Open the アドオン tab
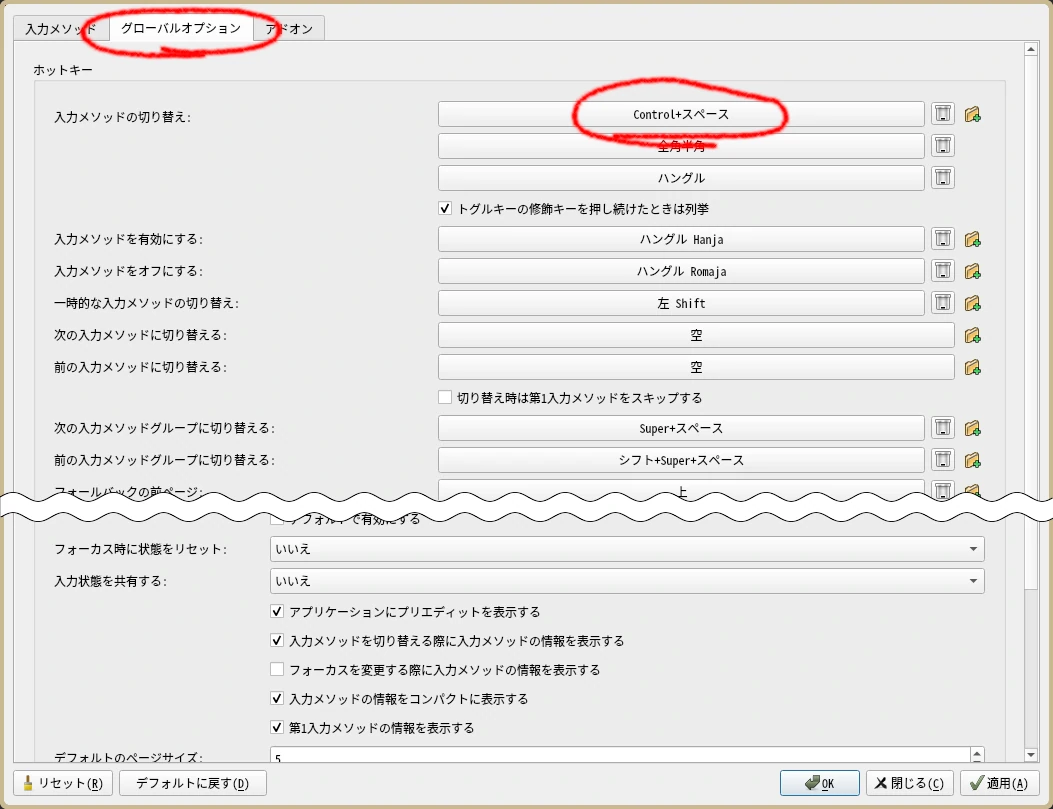The image size is (1053, 809). 289,29
